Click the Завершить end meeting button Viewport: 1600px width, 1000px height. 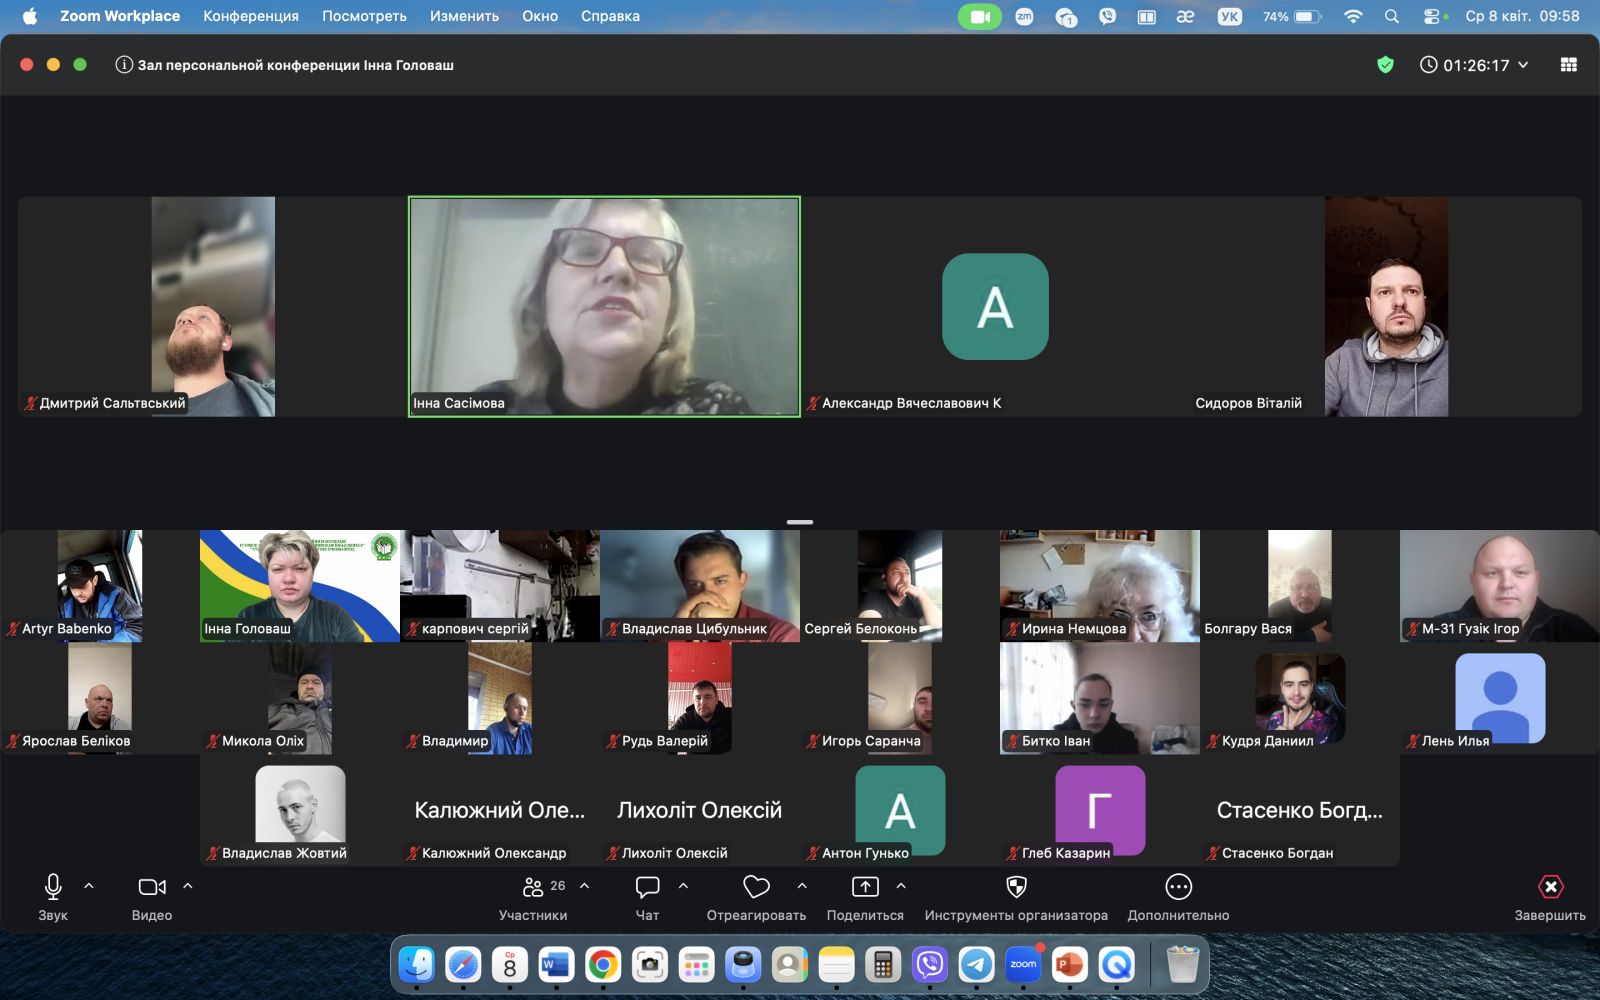(1549, 897)
